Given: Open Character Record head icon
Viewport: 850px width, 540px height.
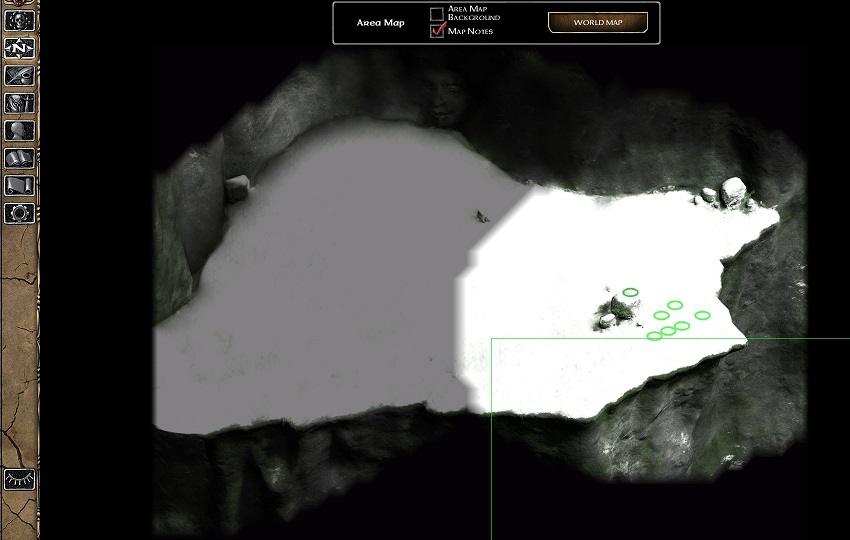Looking at the screenshot, I should (x=20, y=131).
